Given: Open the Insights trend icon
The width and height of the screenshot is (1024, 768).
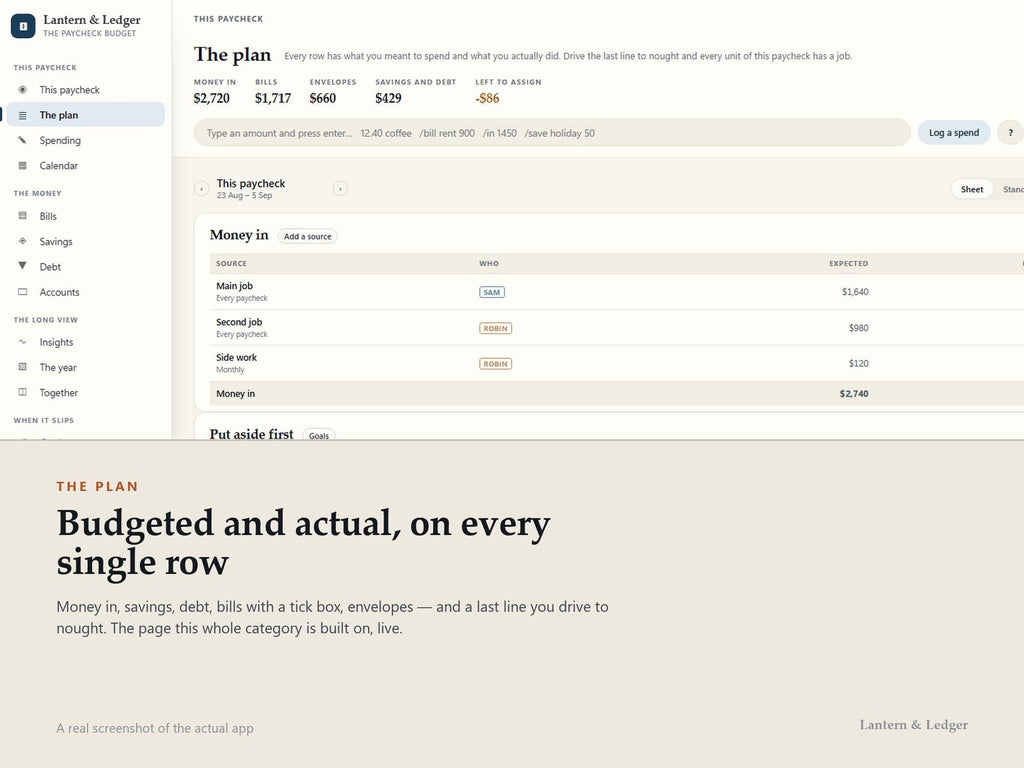Looking at the screenshot, I should pos(22,342).
